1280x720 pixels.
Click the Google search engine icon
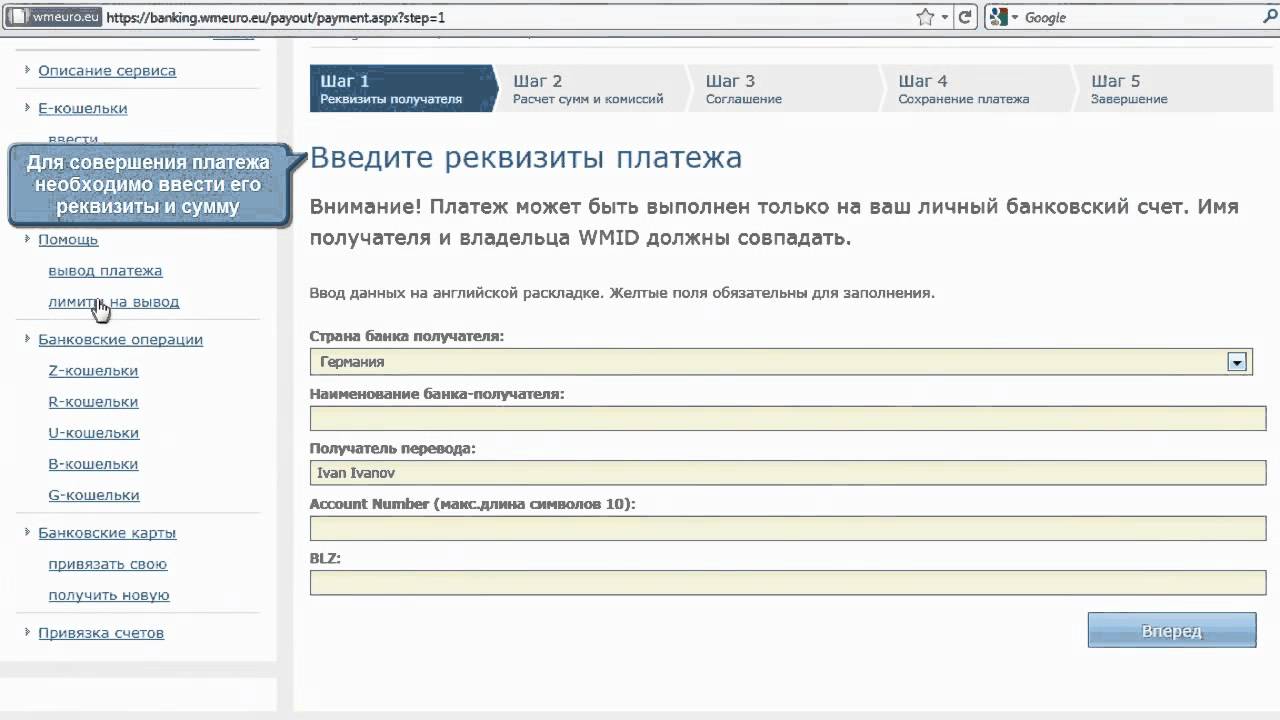point(998,17)
